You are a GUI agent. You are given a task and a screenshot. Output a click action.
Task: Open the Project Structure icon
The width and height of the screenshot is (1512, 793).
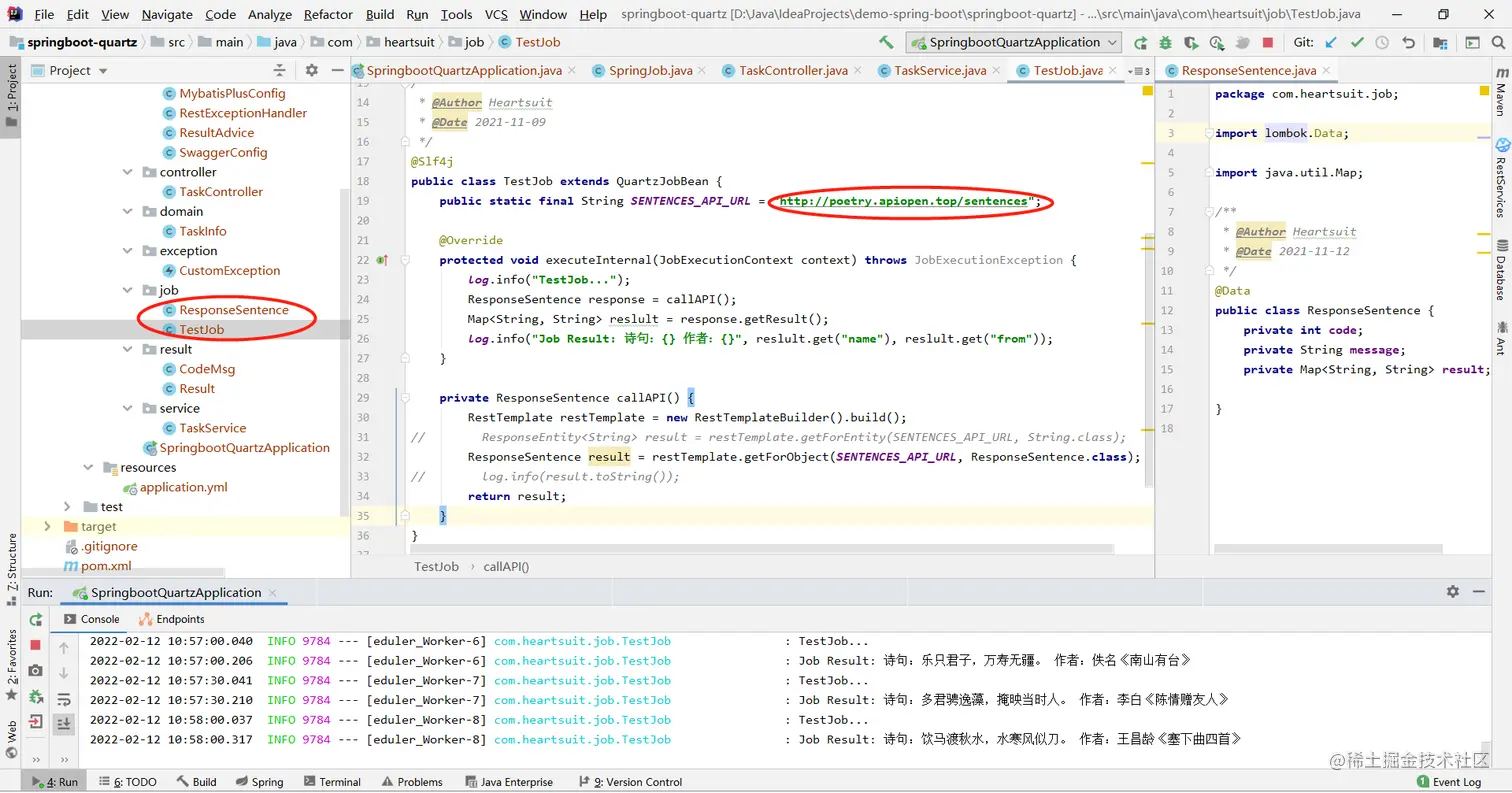(1440, 42)
